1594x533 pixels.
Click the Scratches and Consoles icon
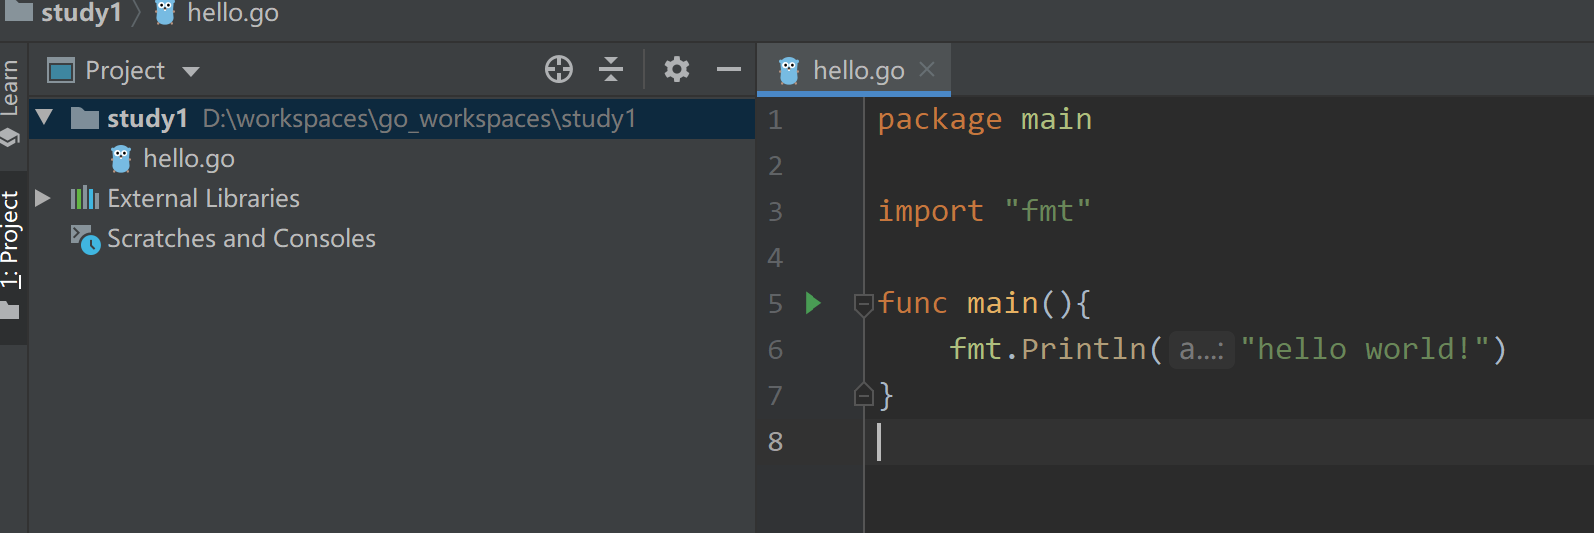[85, 239]
